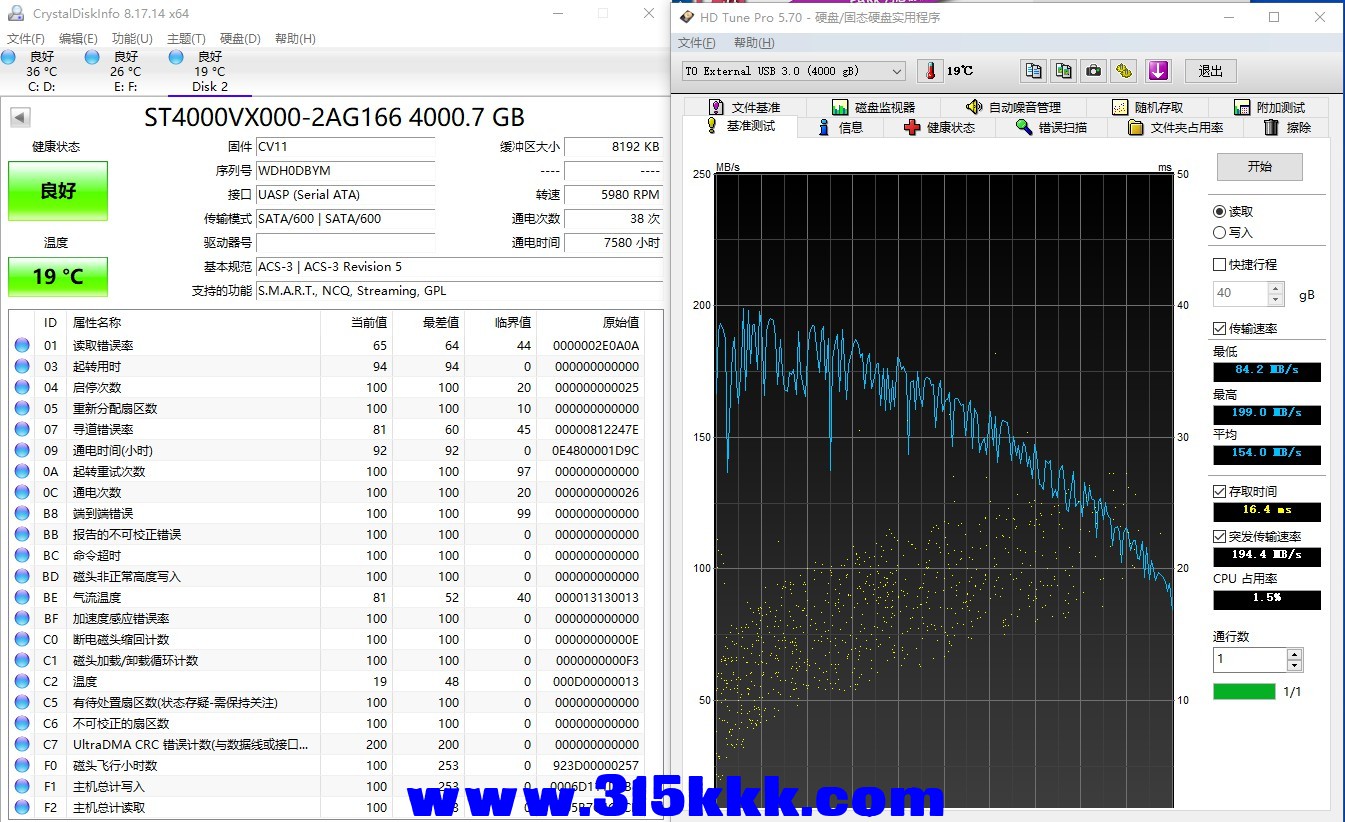Click the status orb for Disk 2
This screenshot has height=822, width=1345.
[x=176, y=57]
